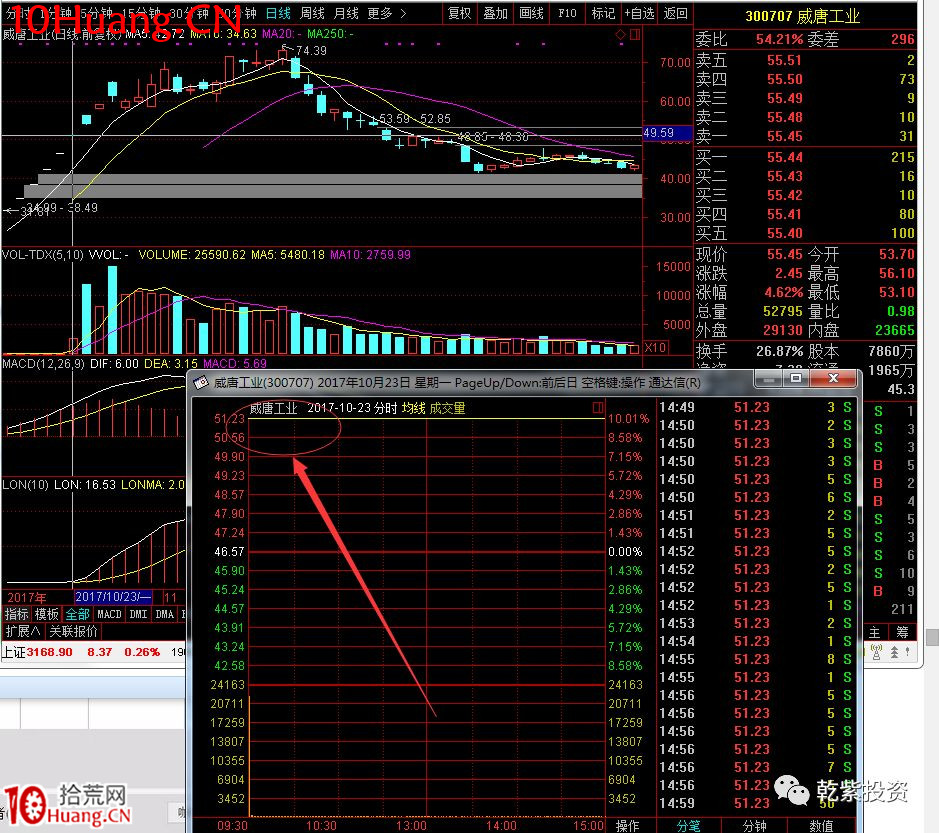Open the F10 company info
939x833 pixels.
[x=567, y=13]
